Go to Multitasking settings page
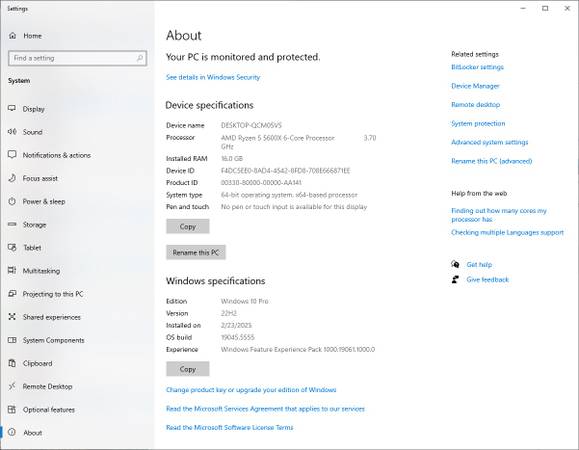579x450 pixels. pos(41,271)
